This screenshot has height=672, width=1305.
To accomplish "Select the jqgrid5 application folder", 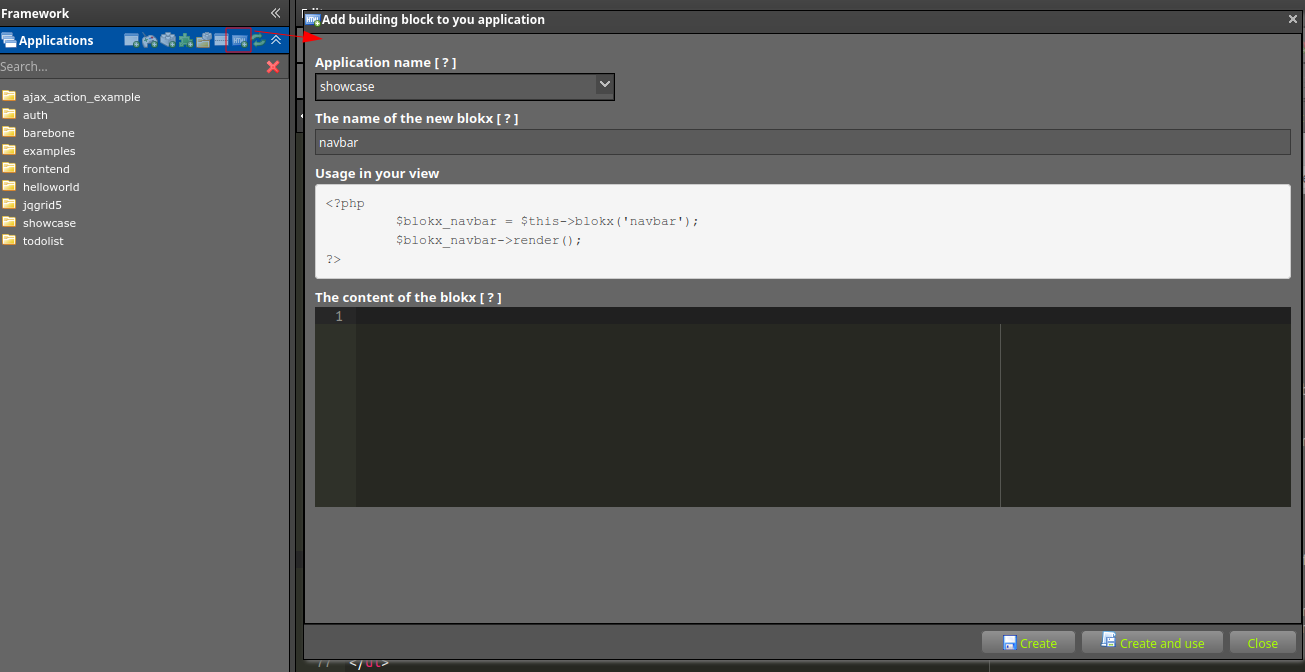I will [42, 205].
